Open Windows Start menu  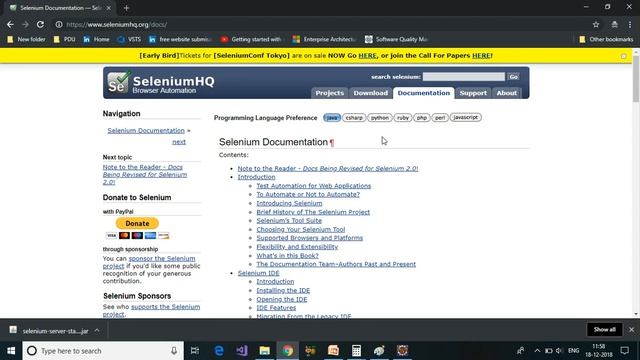11,351
